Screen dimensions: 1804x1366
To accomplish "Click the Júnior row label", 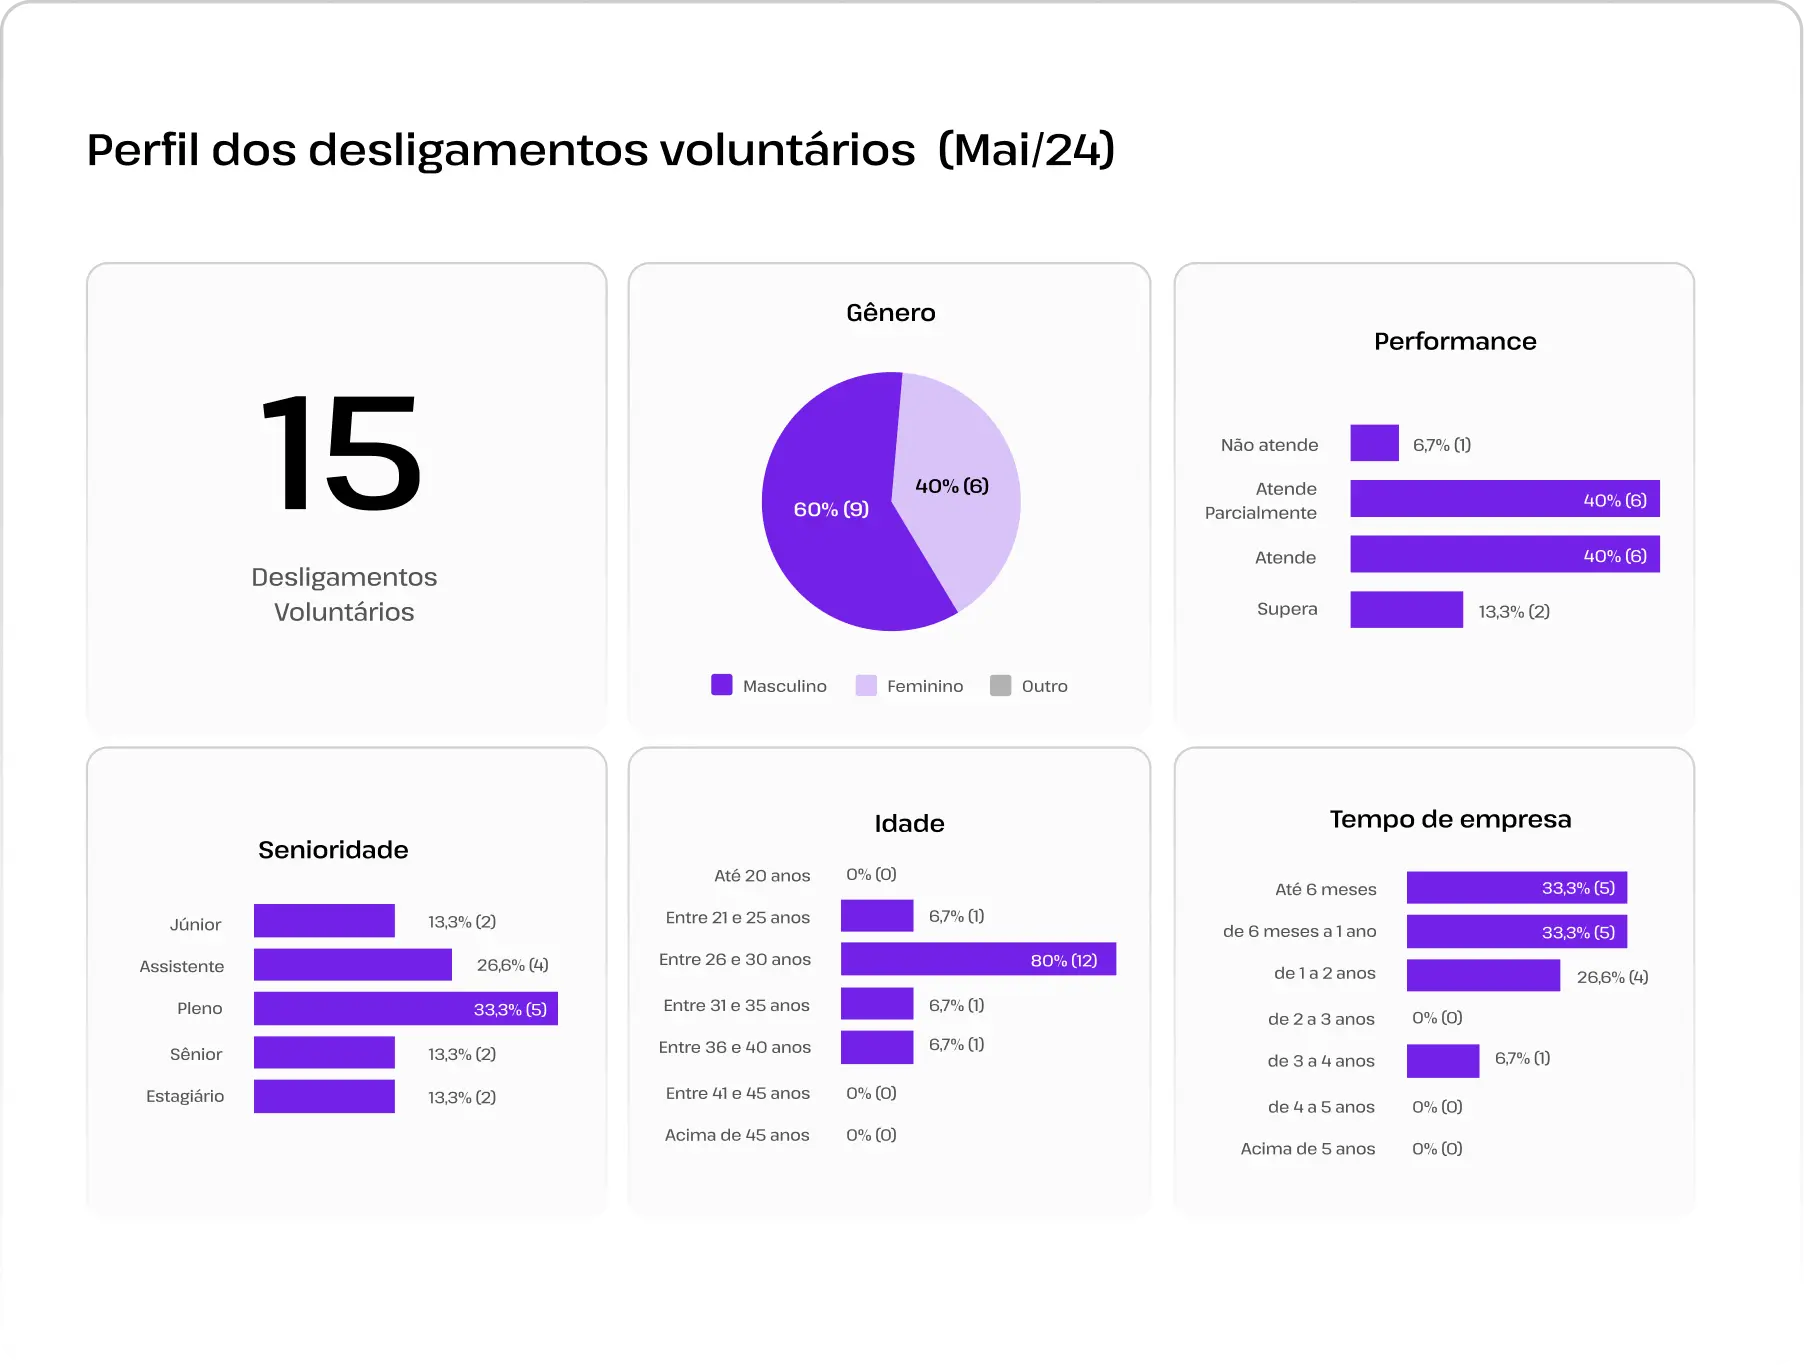I will pyautogui.click(x=195, y=924).
